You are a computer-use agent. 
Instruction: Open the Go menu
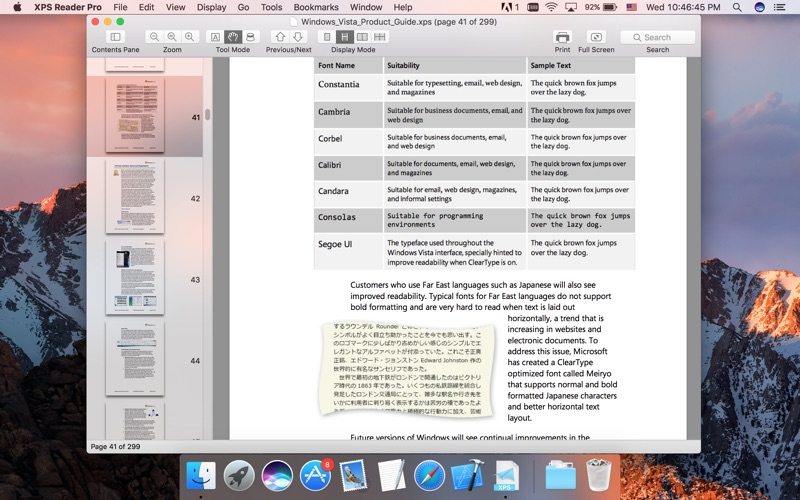243,7
